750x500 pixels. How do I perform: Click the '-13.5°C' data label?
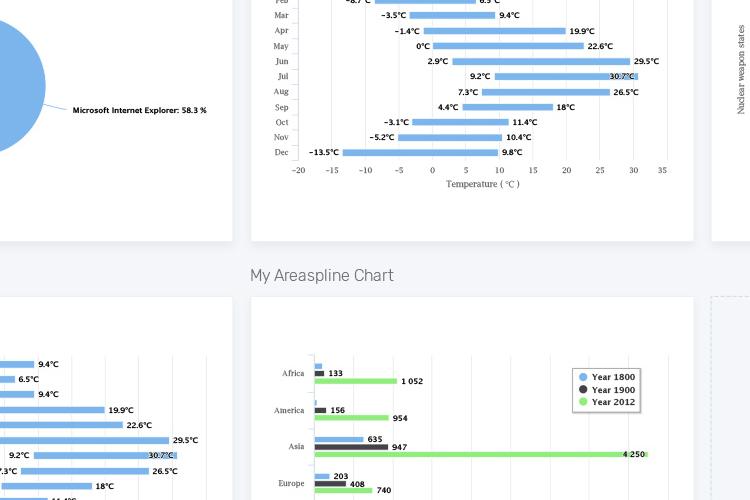pyautogui.click(x=324, y=153)
